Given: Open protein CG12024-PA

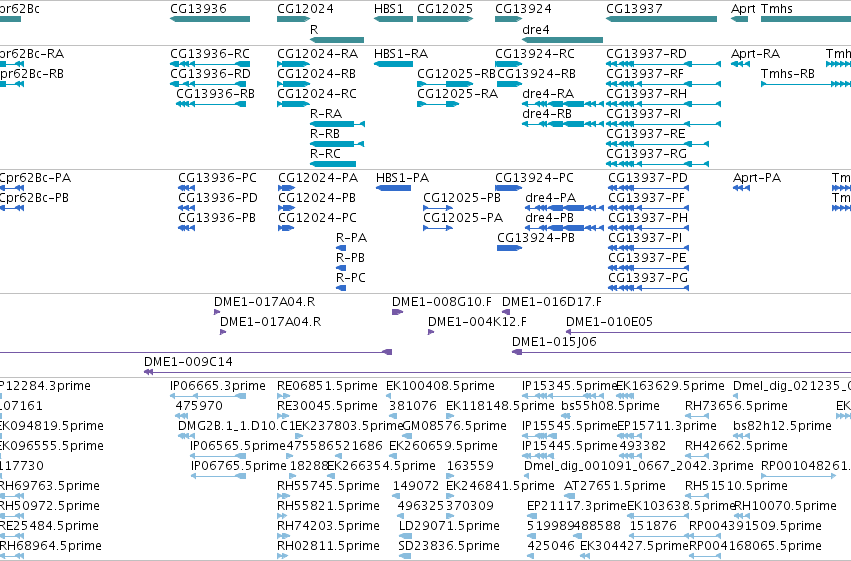Looking at the screenshot, I should pyautogui.click(x=318, y=178).
